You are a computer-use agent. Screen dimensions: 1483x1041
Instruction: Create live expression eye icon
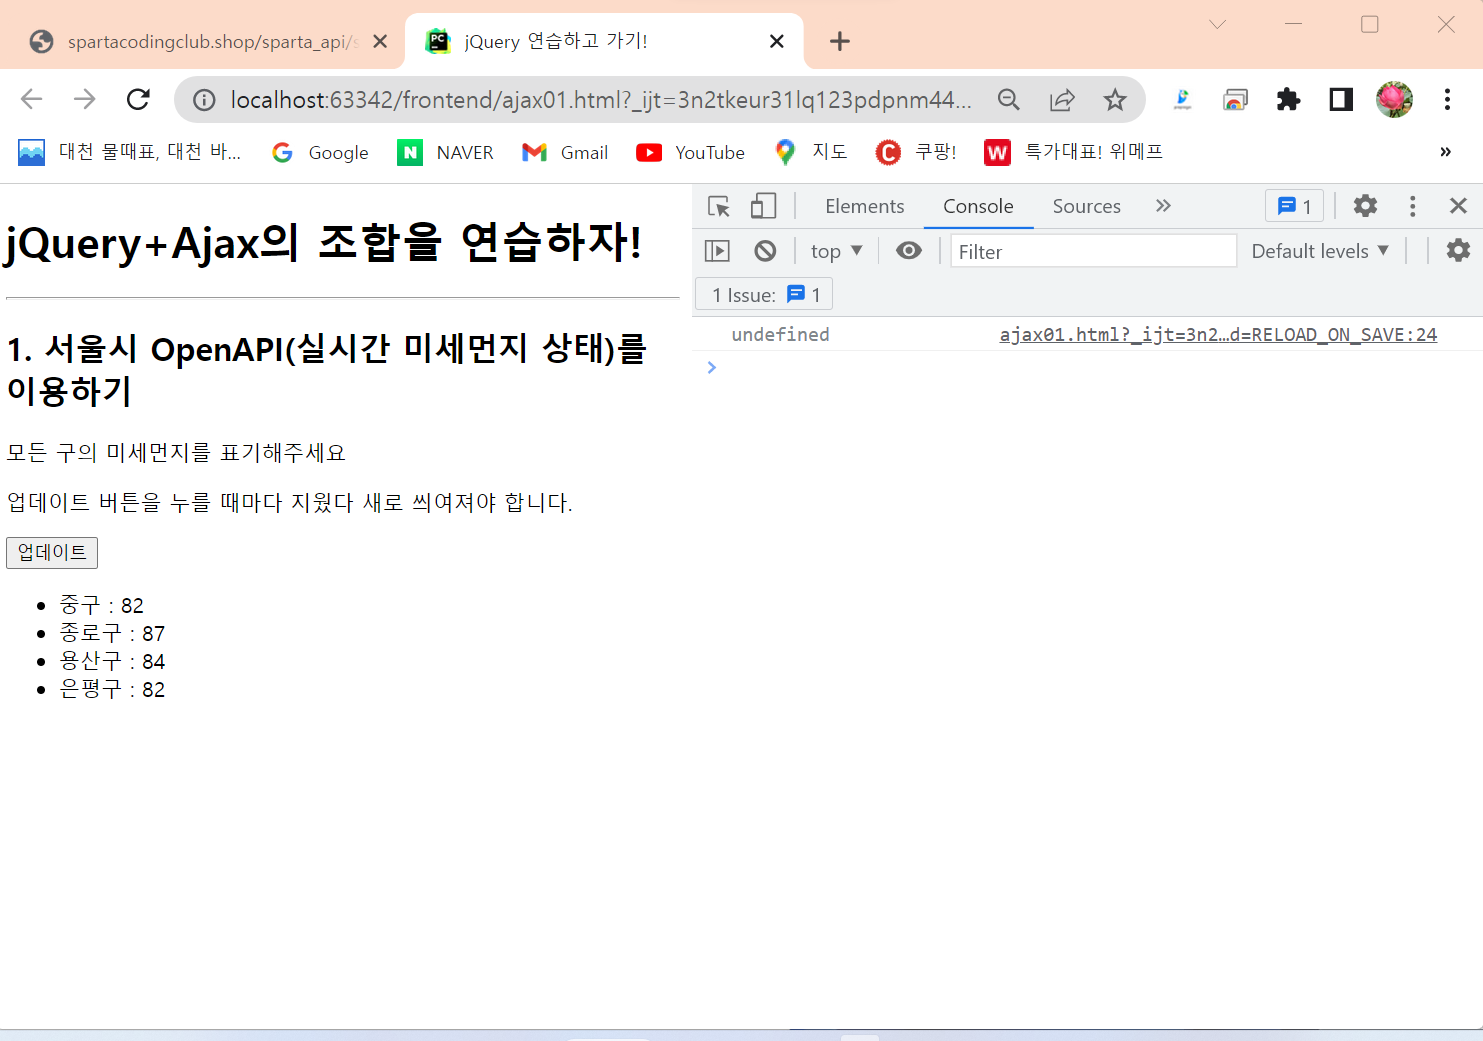[909, 250]
